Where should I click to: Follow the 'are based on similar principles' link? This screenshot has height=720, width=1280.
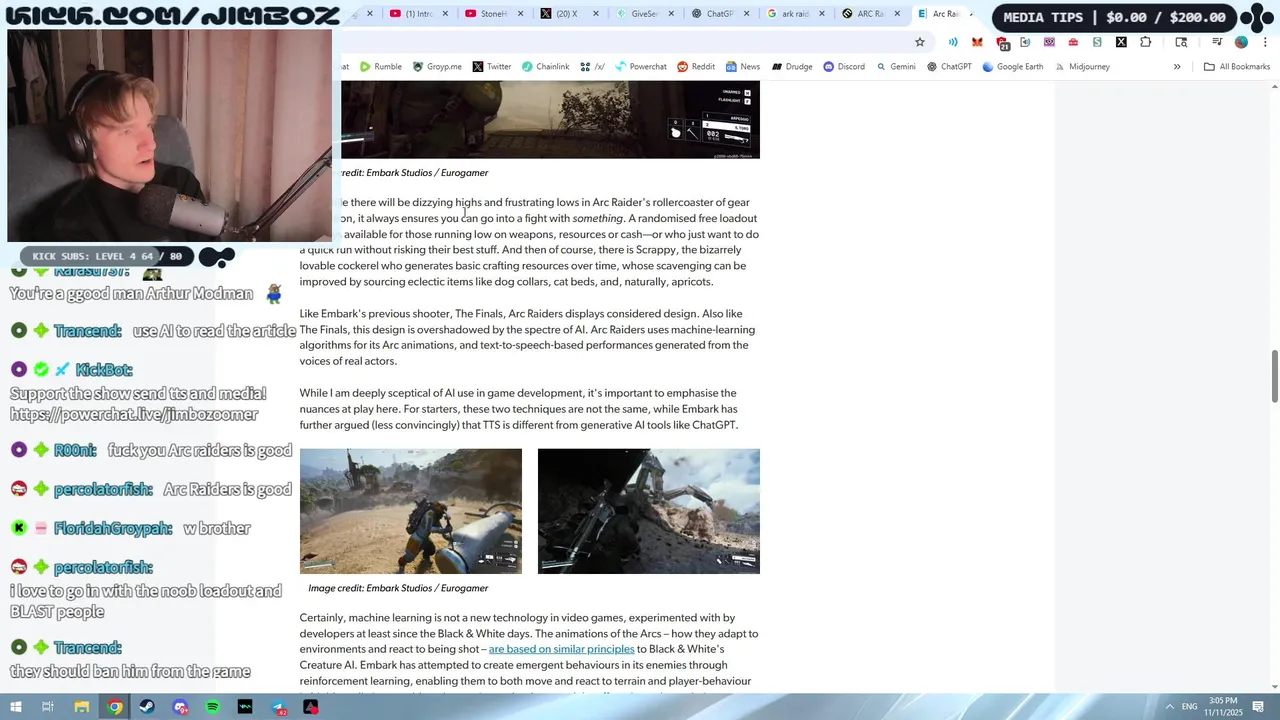click(561, 649)
